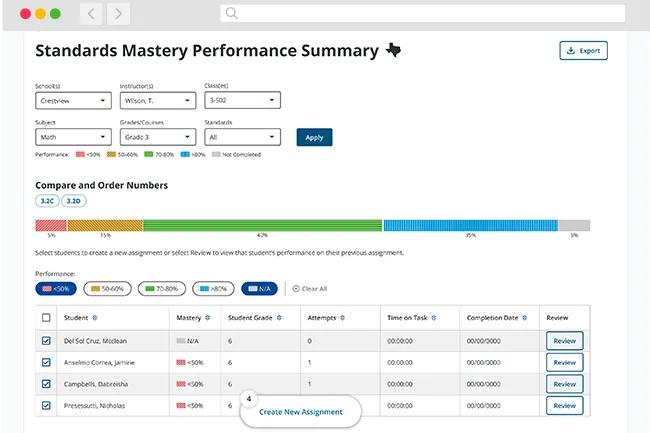
Task: Click Create New Assignment button
Action: (301, 412)
